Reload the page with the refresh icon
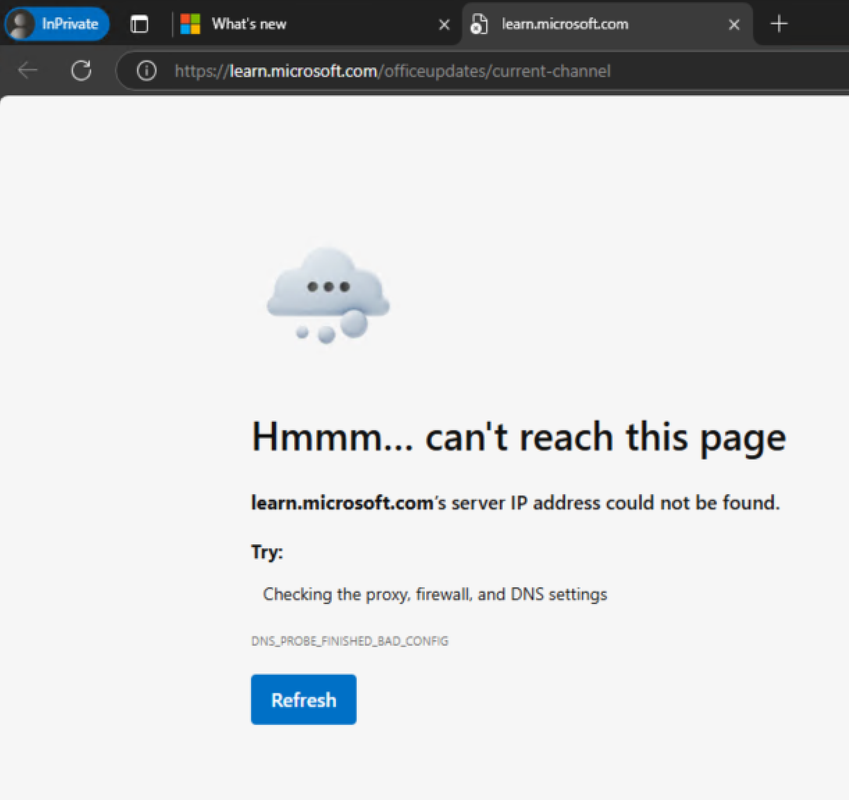Image resolution: width=849 pixels, height=800 pixels. click(x=81, y=70)
